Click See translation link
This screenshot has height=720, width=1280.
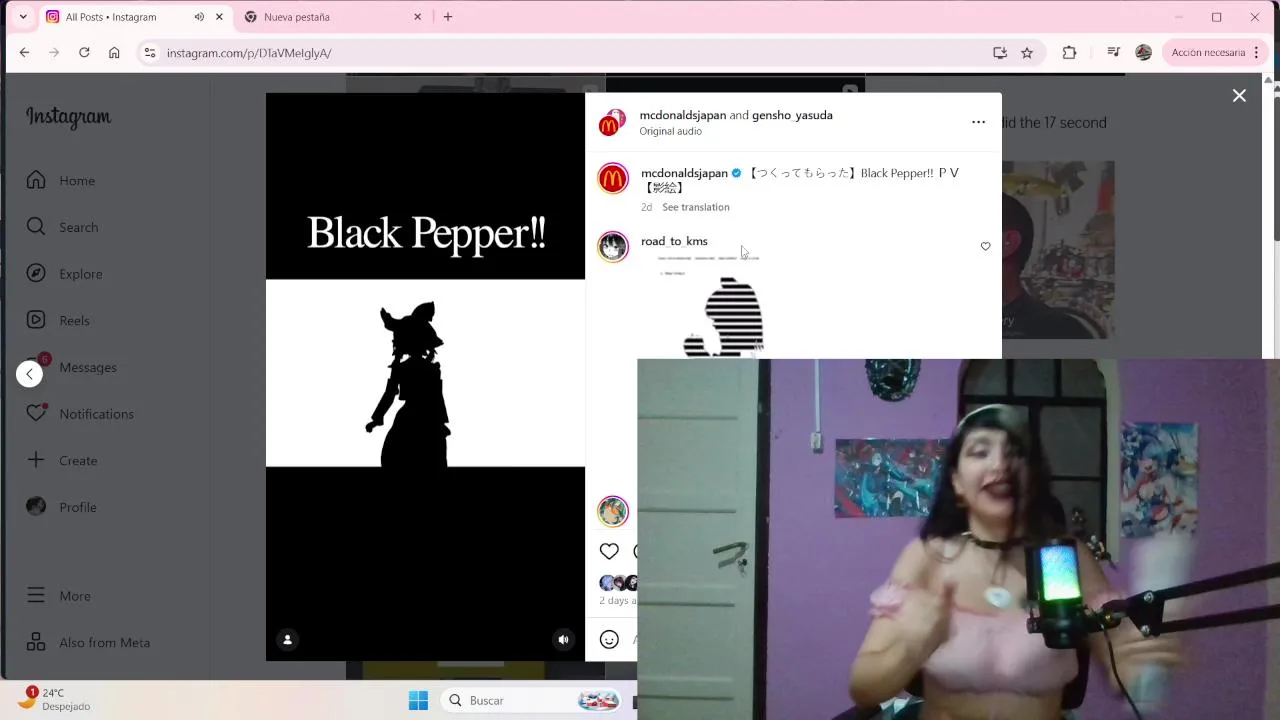(x=695, y=207)
